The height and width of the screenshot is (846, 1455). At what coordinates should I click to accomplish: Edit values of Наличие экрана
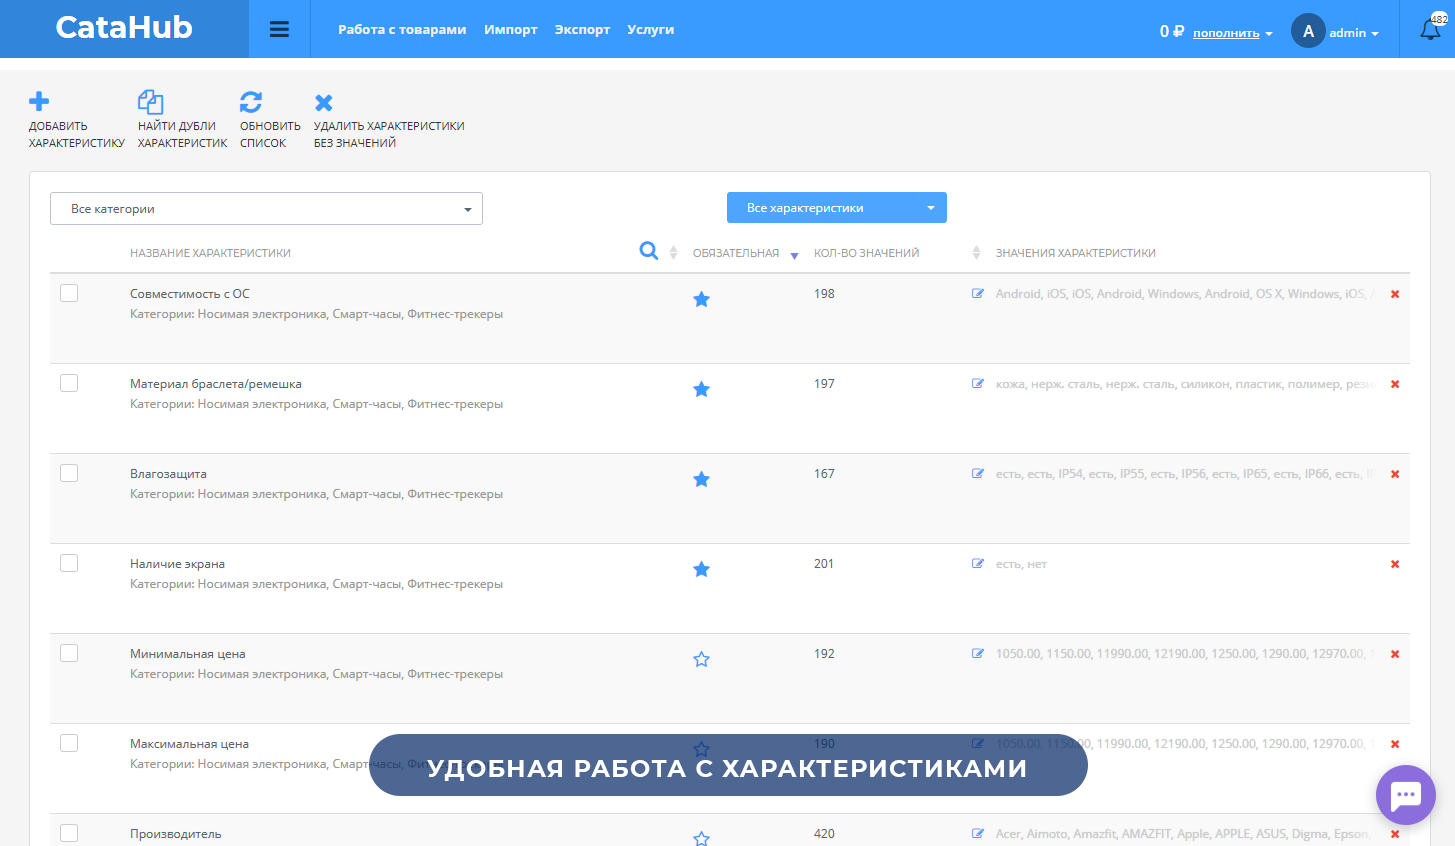pyautogui.click(x=978, y=563)
